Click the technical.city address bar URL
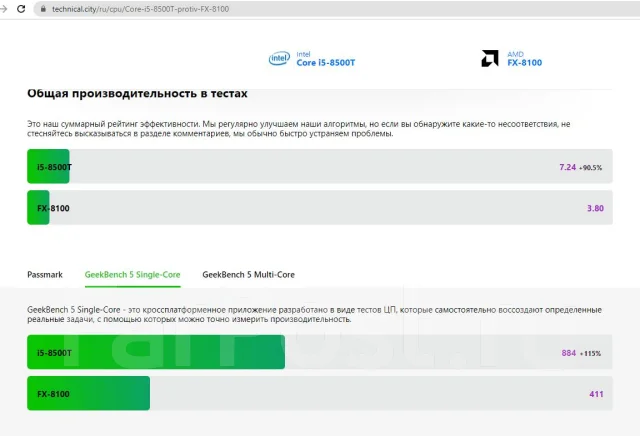This screenshot has width=640, height=436. [140, 9]
